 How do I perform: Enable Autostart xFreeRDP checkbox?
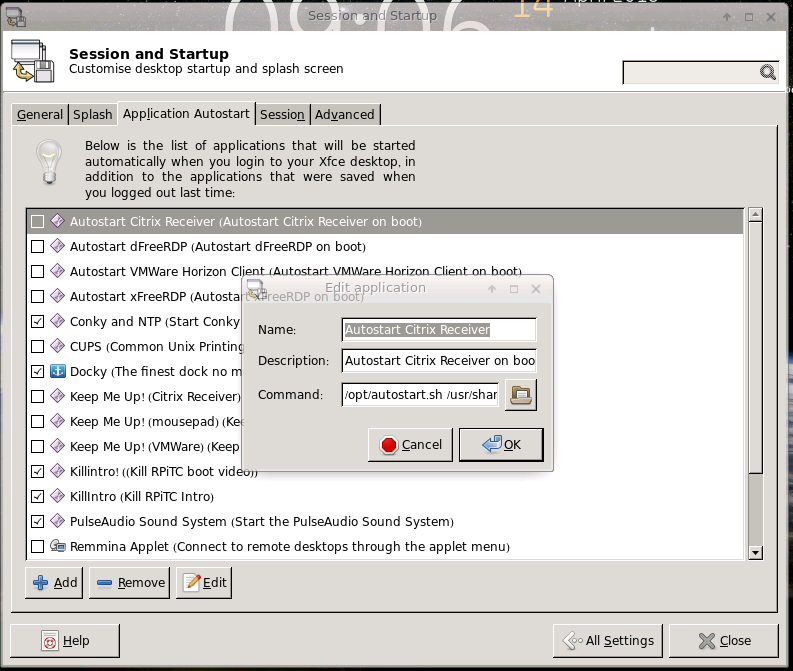37,296
